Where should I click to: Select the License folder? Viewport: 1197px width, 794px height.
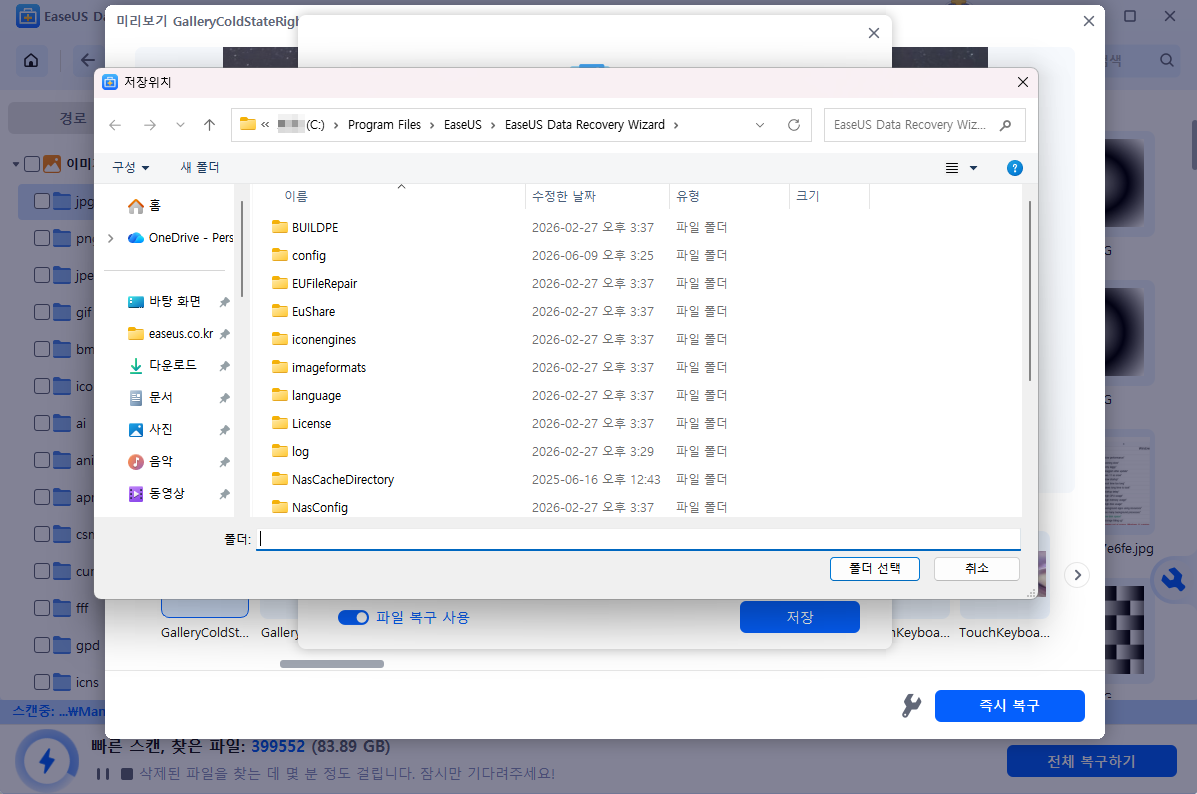(302, 424)
